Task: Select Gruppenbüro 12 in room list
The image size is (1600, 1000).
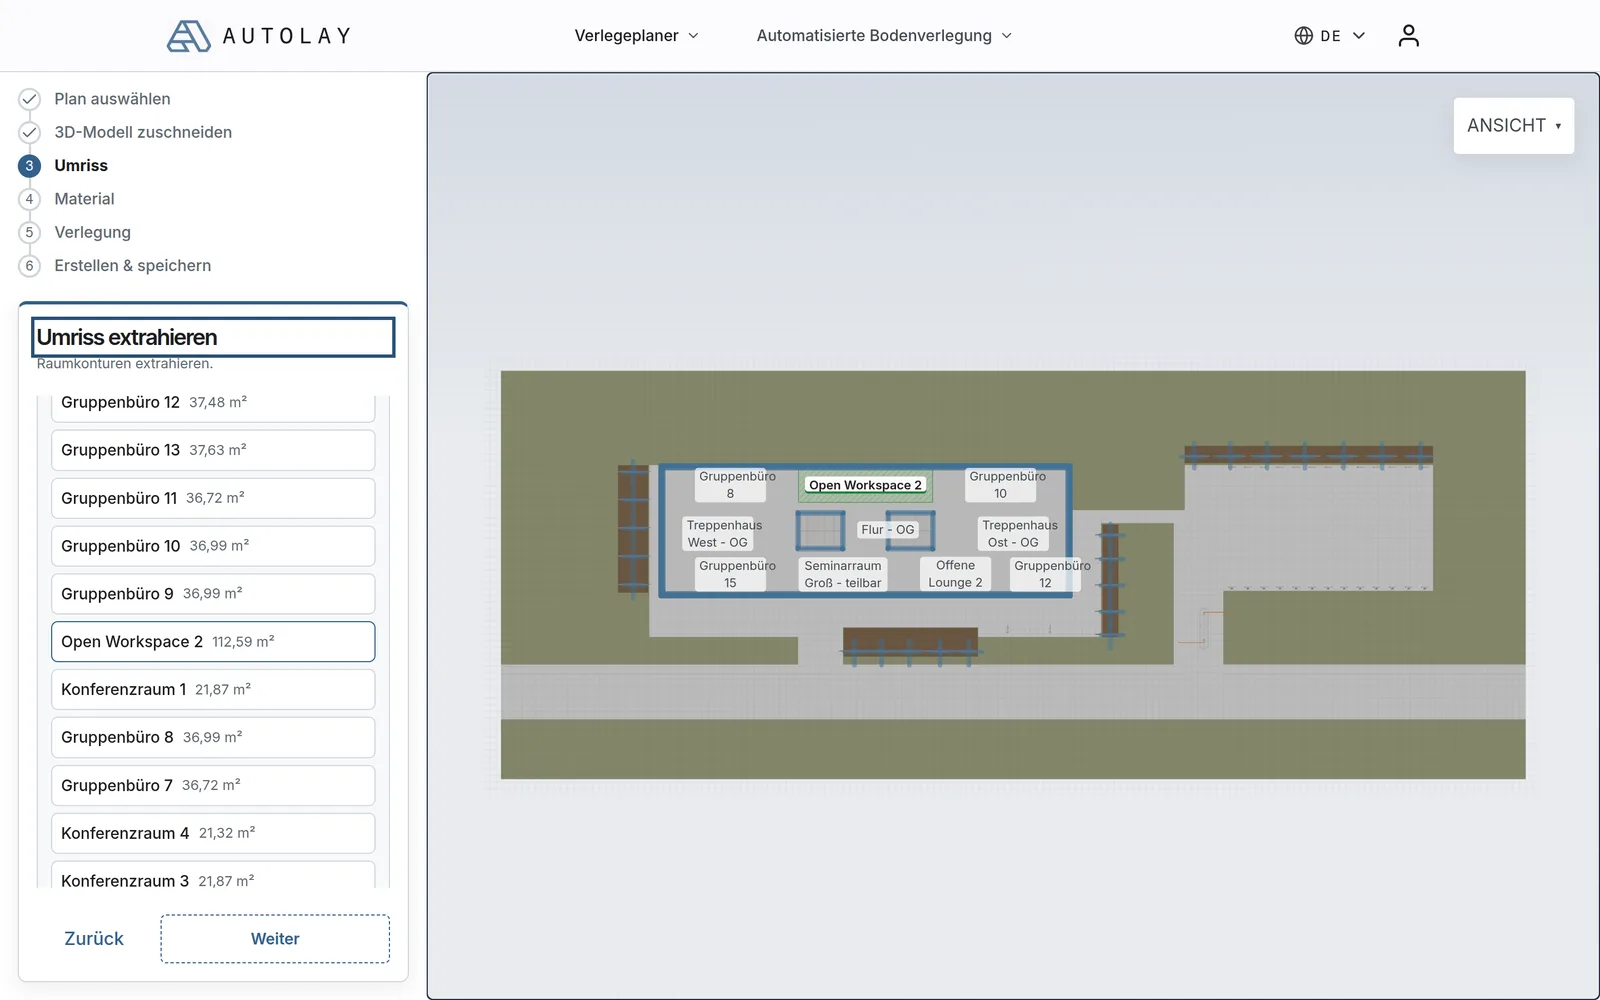Action: tap(213, 406)
